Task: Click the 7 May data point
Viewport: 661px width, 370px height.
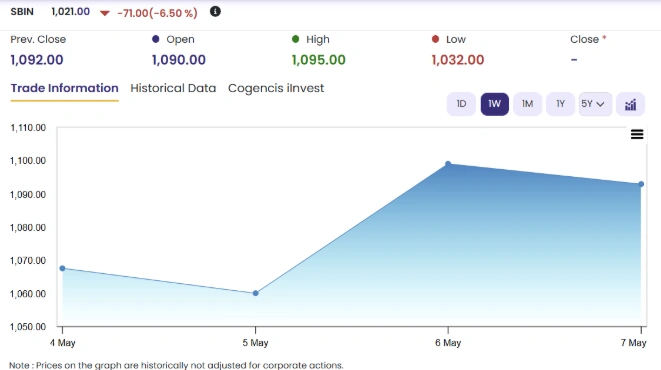Action: point(641,184)
